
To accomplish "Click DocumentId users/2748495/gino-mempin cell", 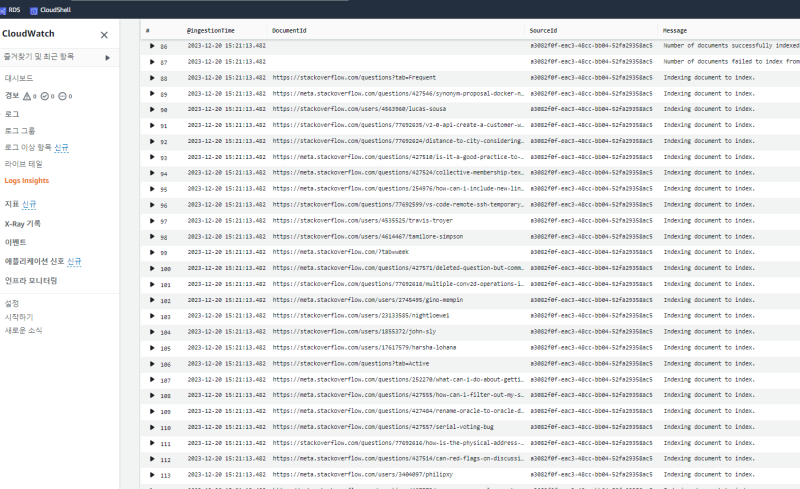I will coord(368,300).
